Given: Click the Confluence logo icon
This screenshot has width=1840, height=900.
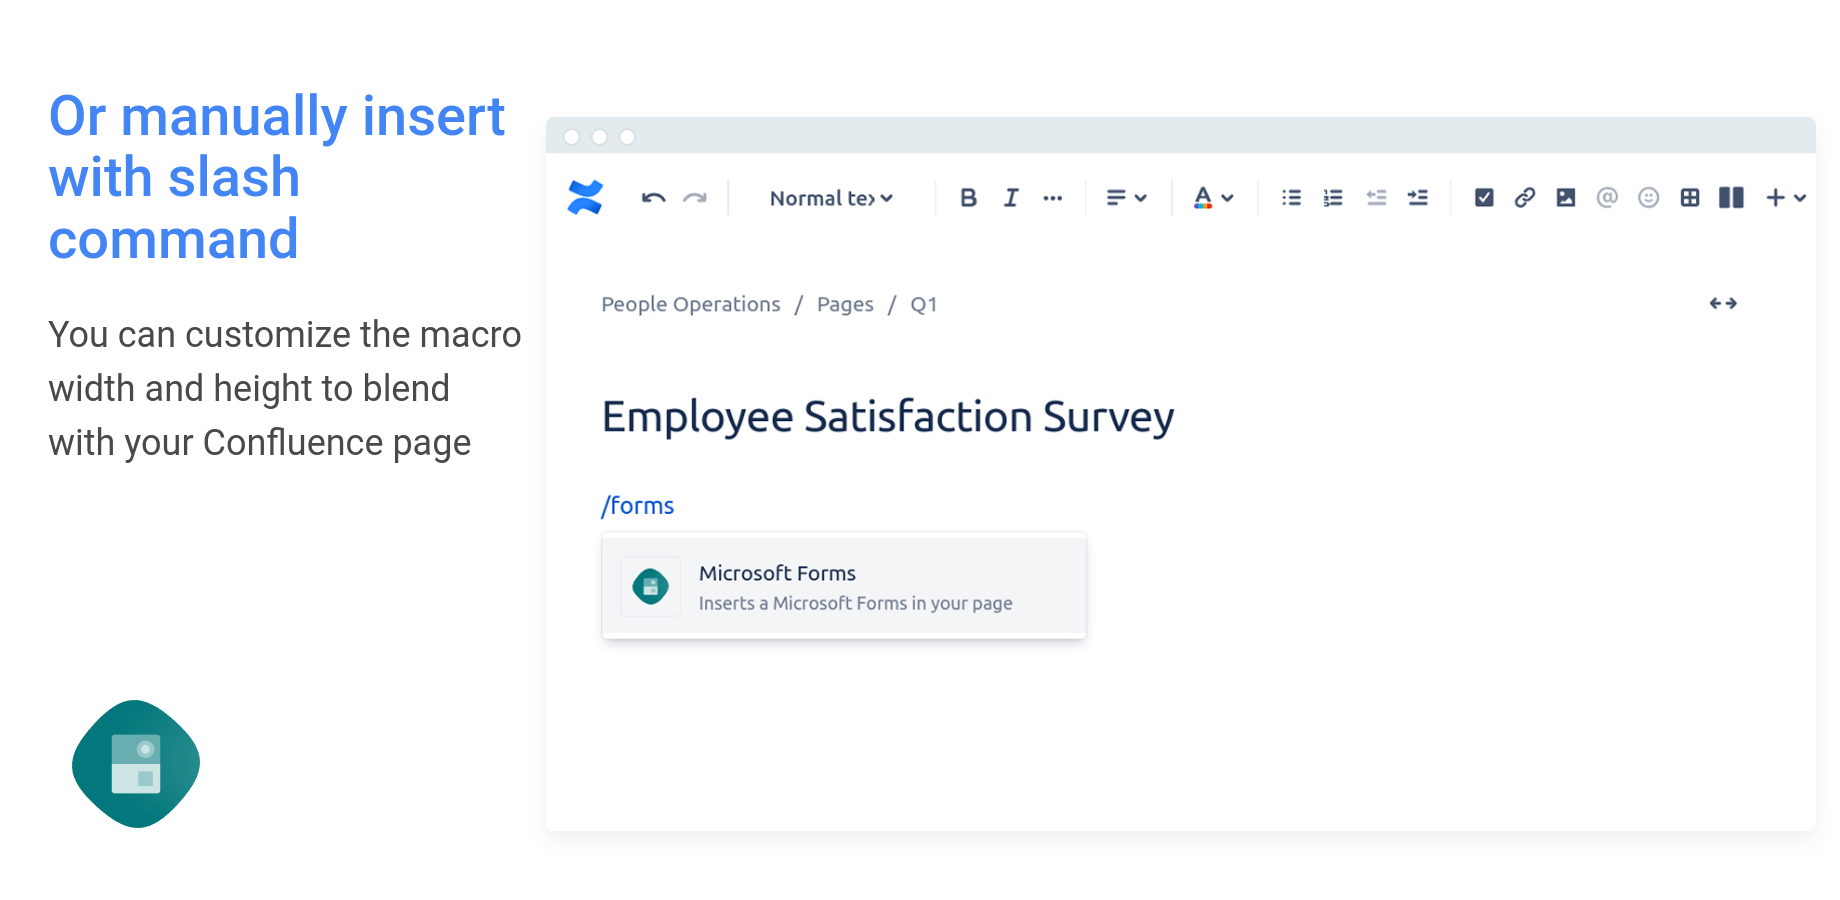Looking at the screenshot, I should (585, 197).
